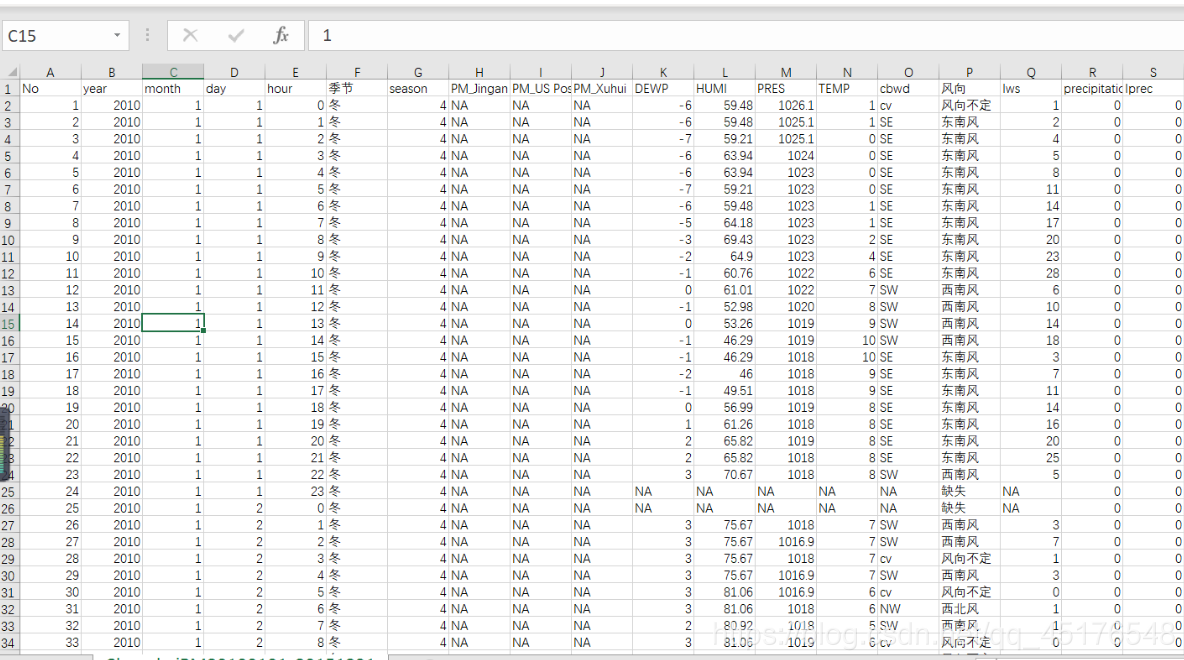
Task: Select column P header
Action: pyautogui.click(x=970, y=72)
